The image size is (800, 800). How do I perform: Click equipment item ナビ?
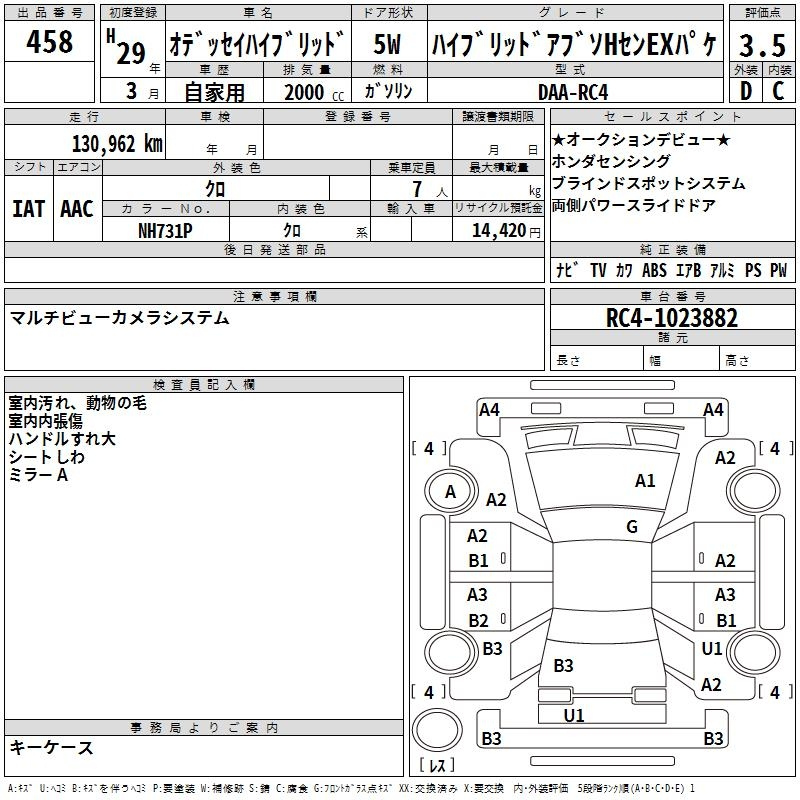[567, 270]
